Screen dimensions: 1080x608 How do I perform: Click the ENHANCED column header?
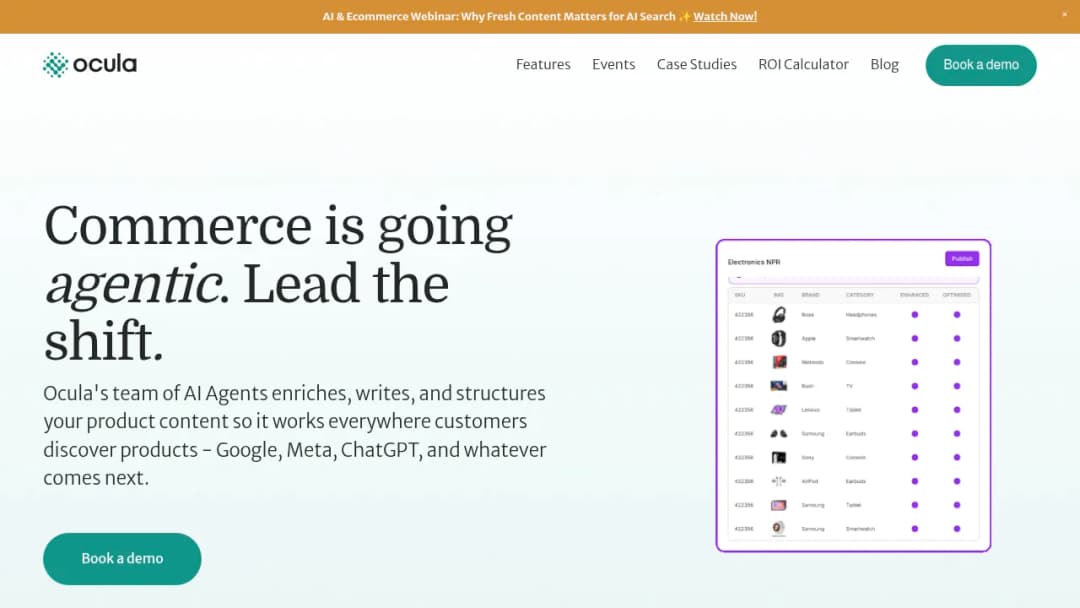[x=915, y=295]
